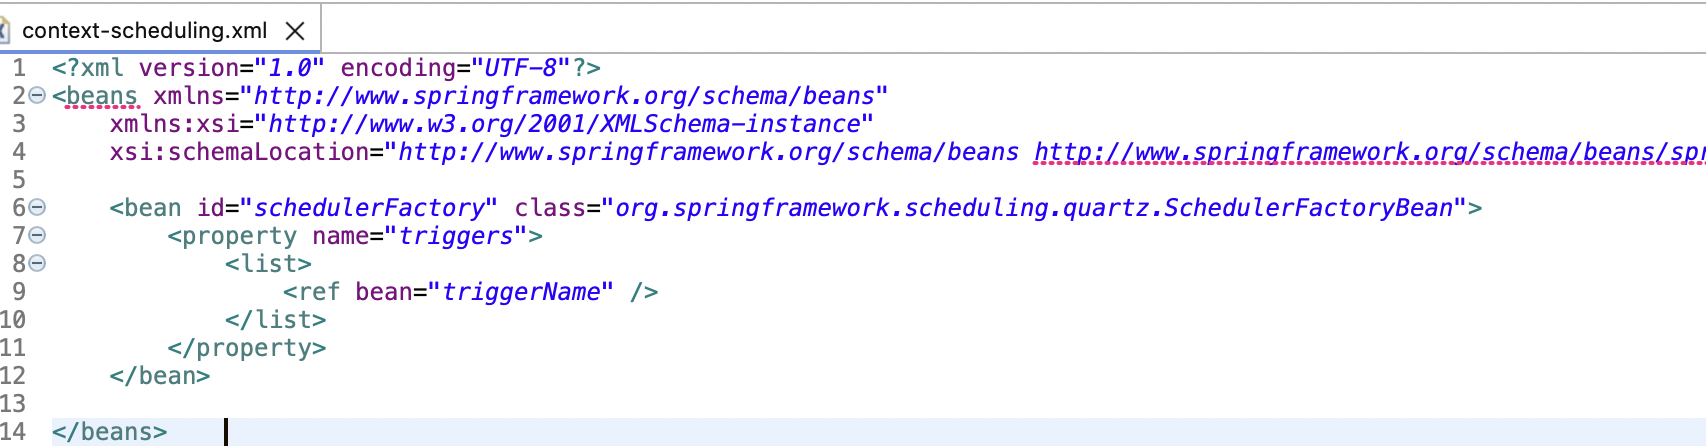
Task: Click the schedulerFactory id value
Action: point(369,208)
